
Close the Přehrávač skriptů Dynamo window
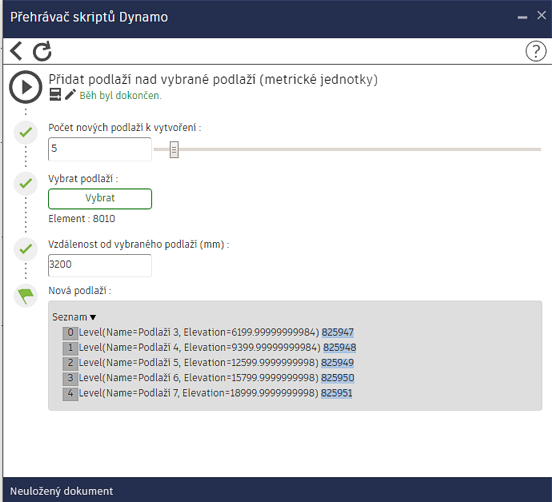pos(541,15)
